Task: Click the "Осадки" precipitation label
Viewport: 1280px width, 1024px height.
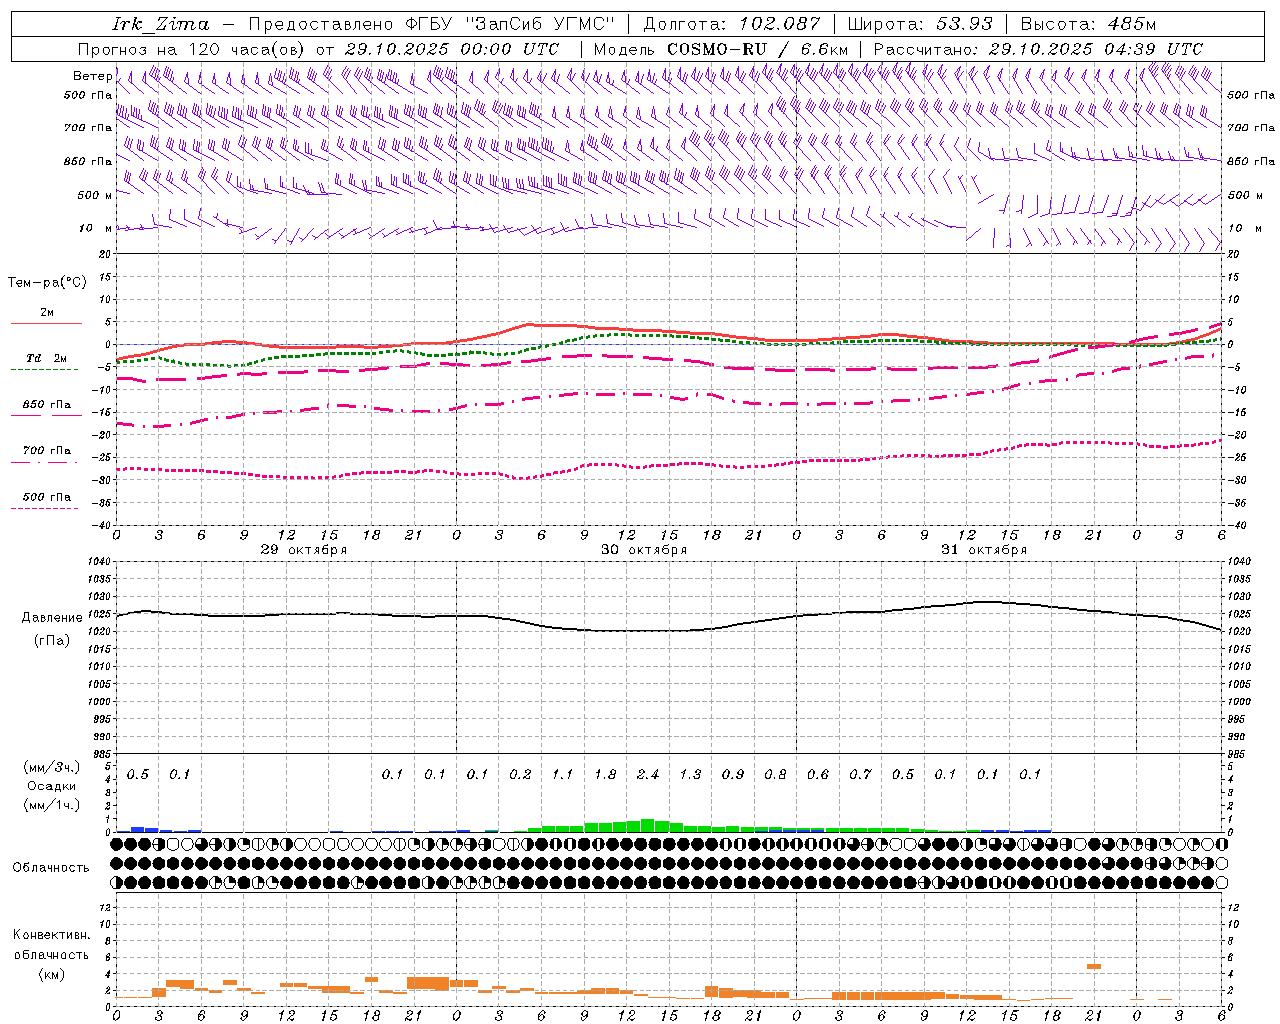Action: pyautogui.click(x=52, y=786)
